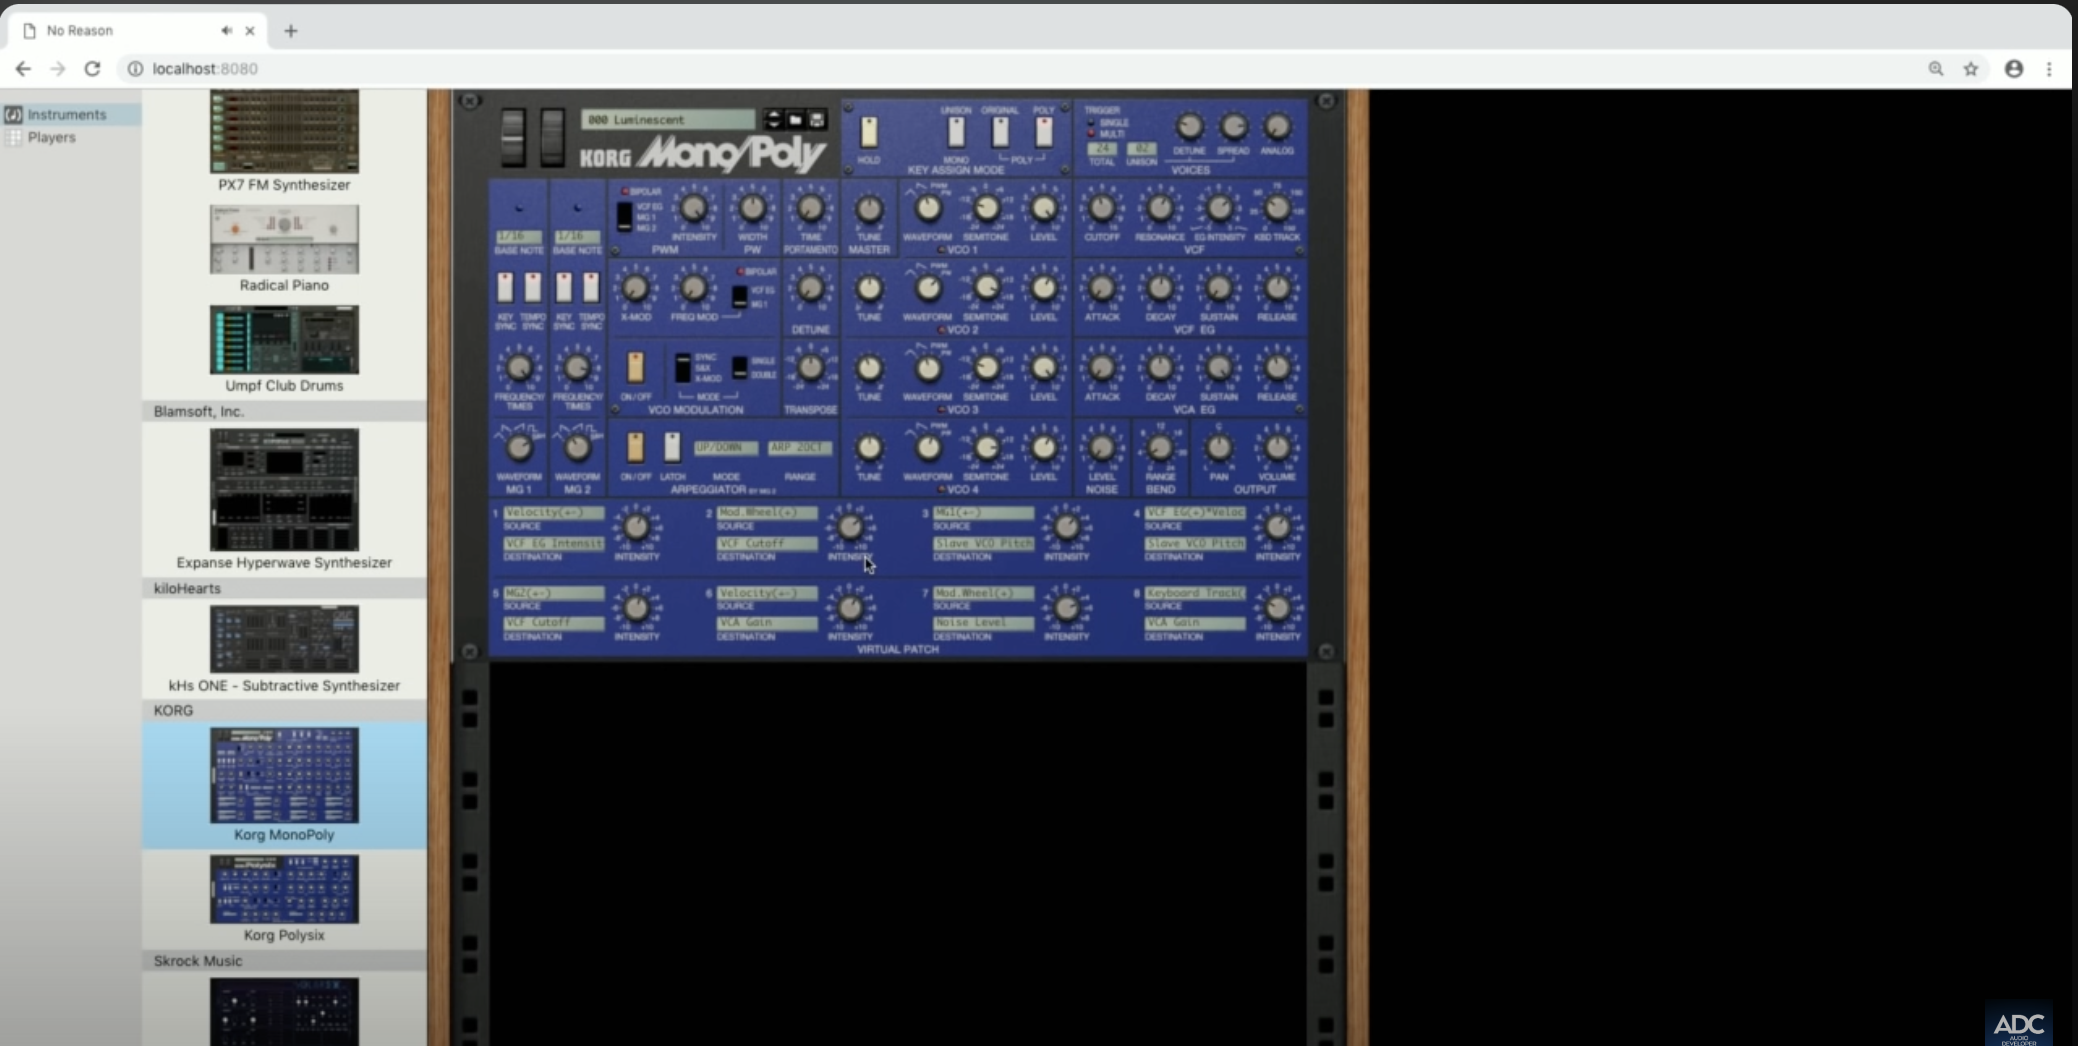Click the MG 1 Waveform knob
2078x1046 pixels.
point(519,447)
